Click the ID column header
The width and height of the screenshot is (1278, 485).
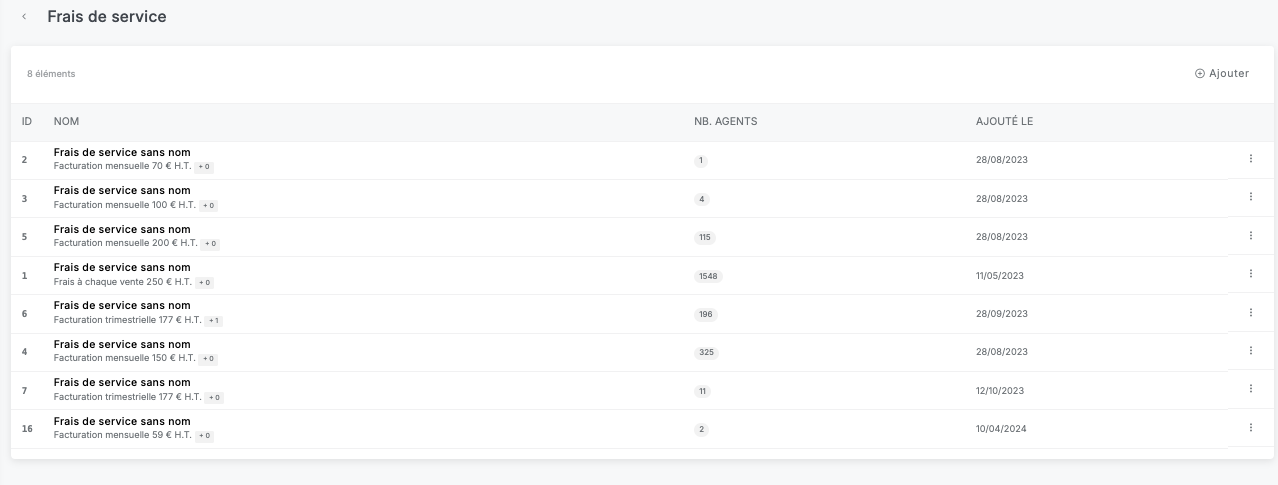27,122
